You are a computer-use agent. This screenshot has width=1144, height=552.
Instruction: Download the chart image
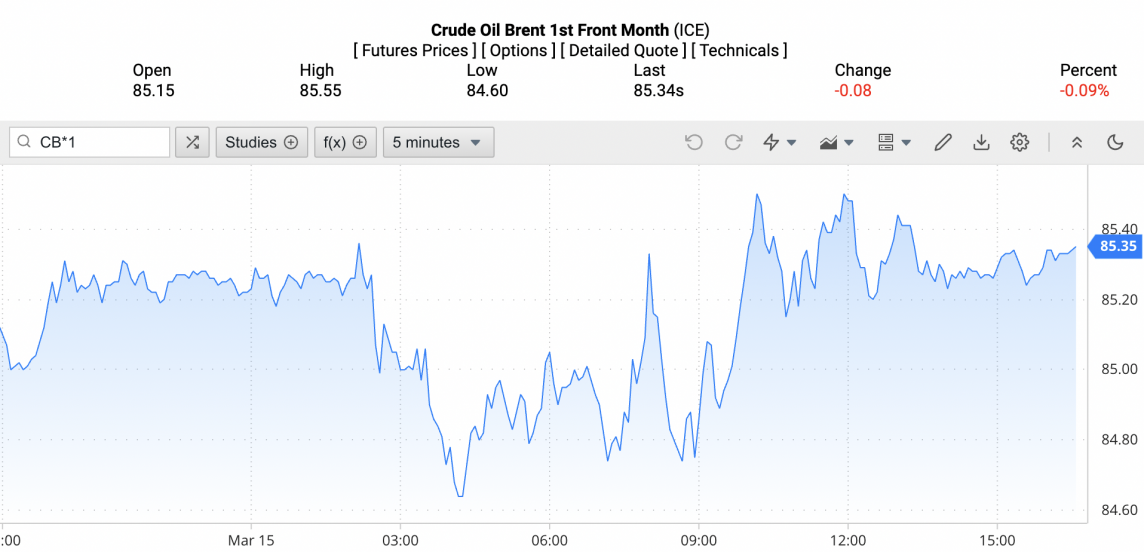(x=981, y=142)
